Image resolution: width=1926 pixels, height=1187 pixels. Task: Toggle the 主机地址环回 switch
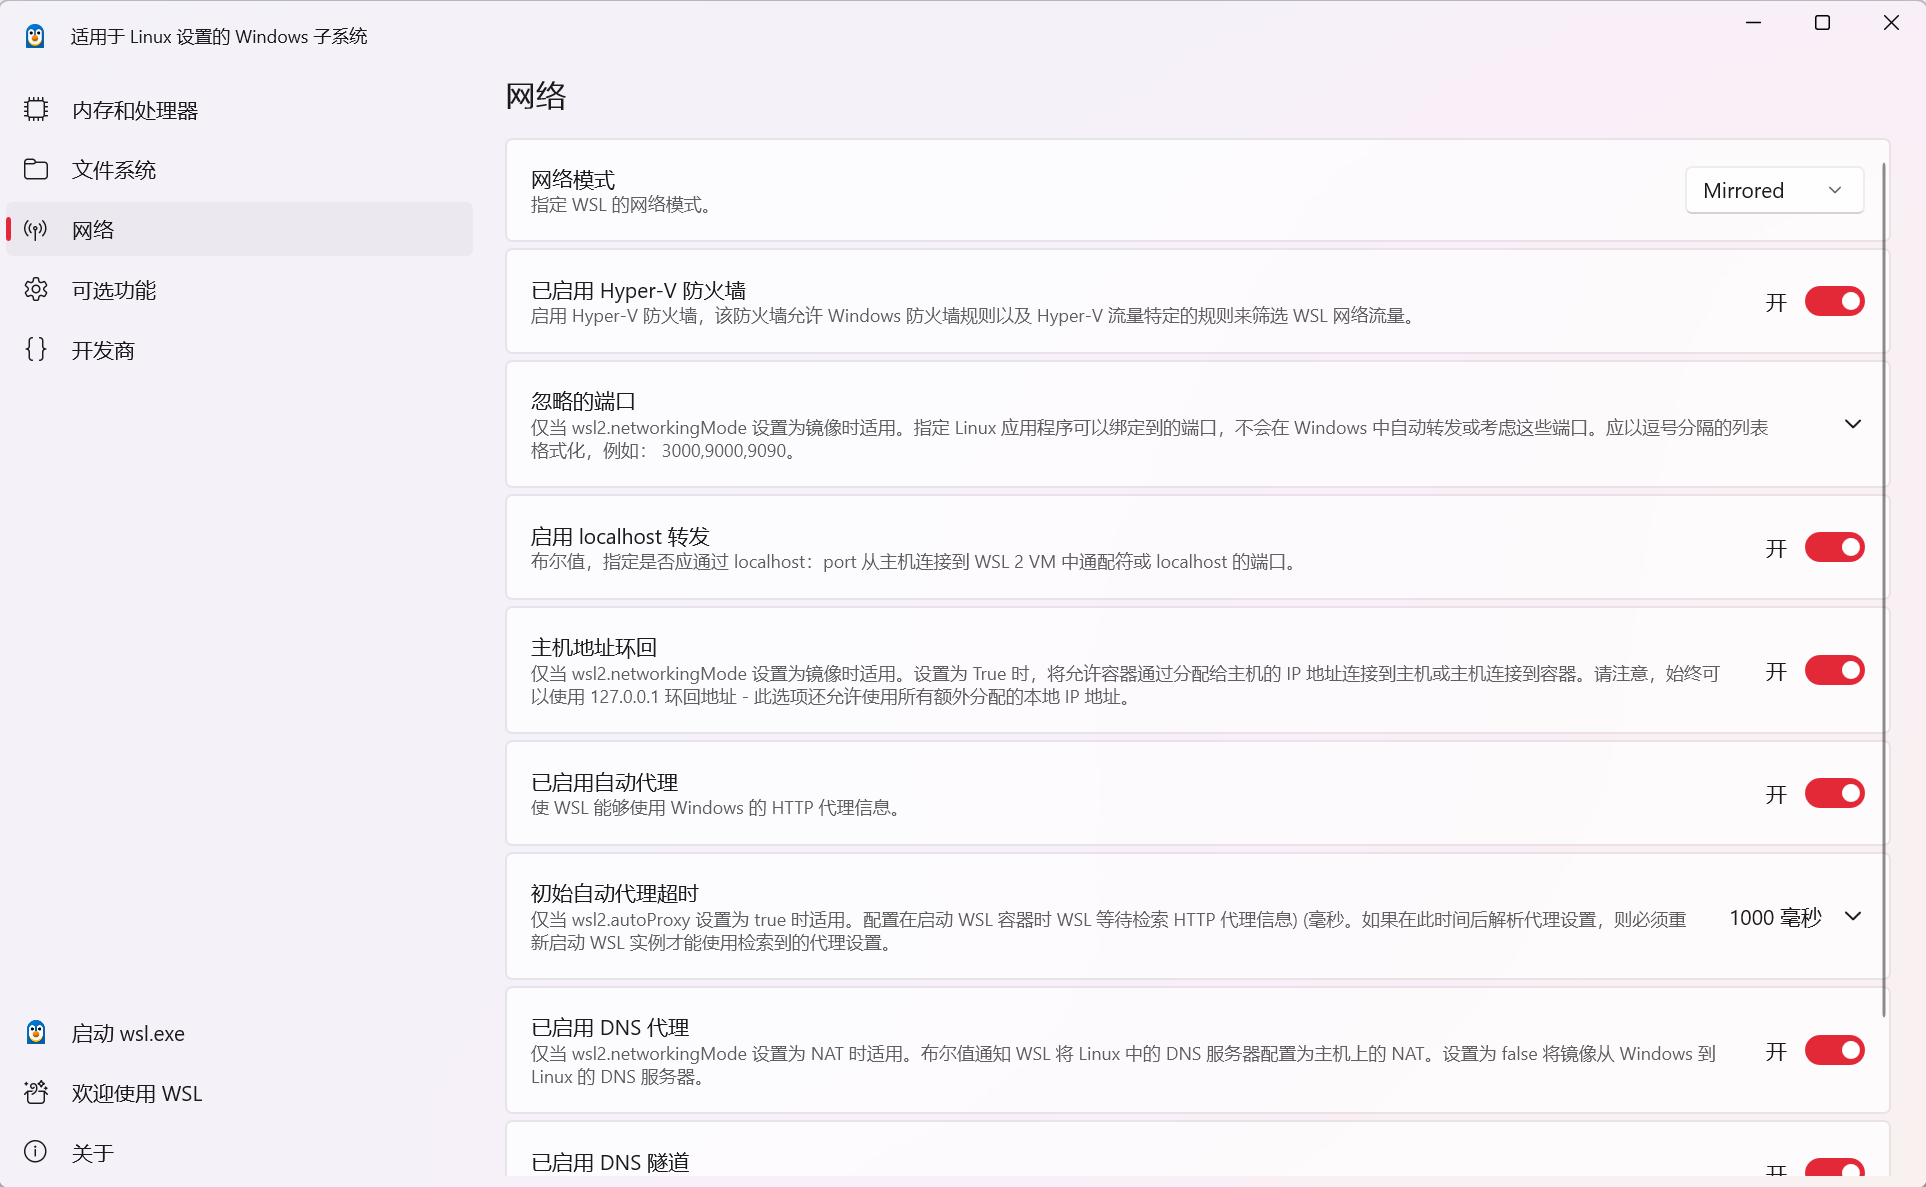click(1834, 671)
